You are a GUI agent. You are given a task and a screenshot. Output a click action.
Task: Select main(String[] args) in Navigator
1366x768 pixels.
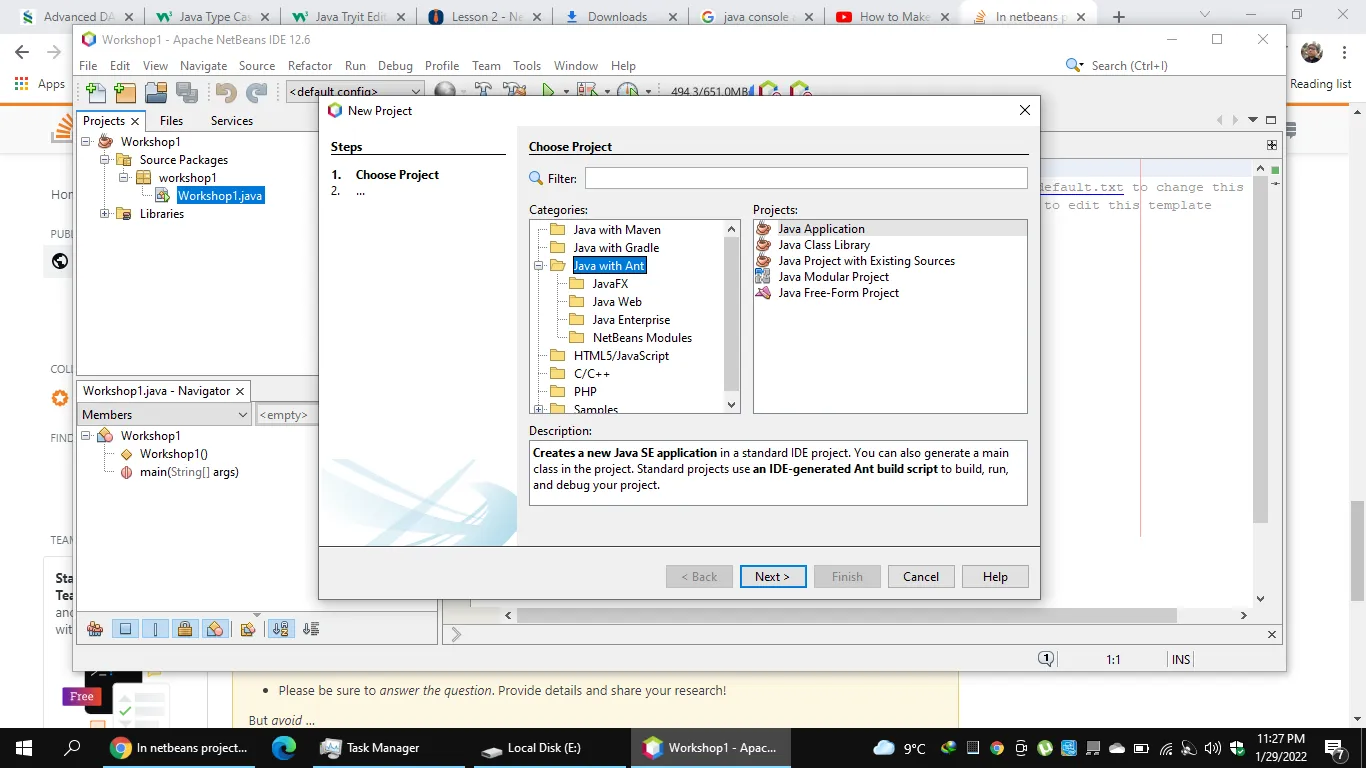189,472
